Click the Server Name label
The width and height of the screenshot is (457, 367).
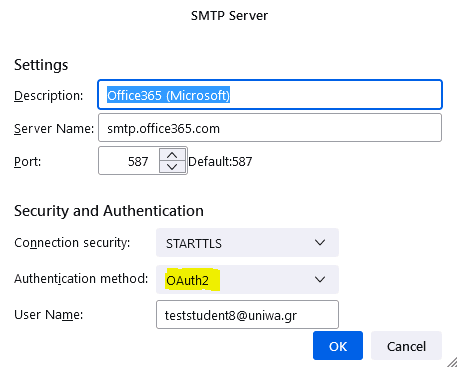[x=54, y=129]
